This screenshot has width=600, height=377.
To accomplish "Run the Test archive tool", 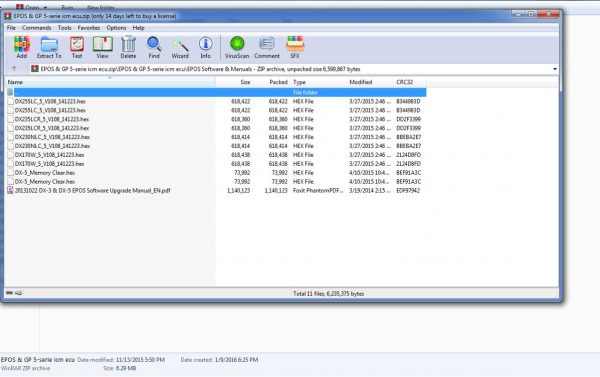I will 77,47.
